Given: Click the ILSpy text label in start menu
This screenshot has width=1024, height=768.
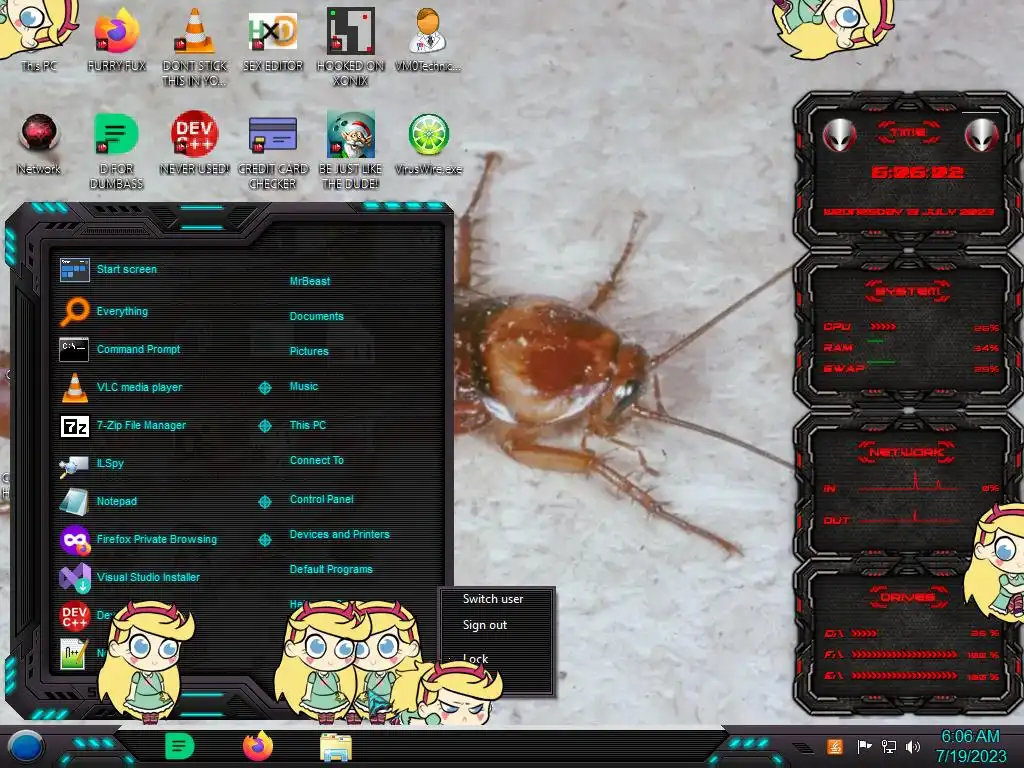Looking at the screenshot, I should click(110, 464).
